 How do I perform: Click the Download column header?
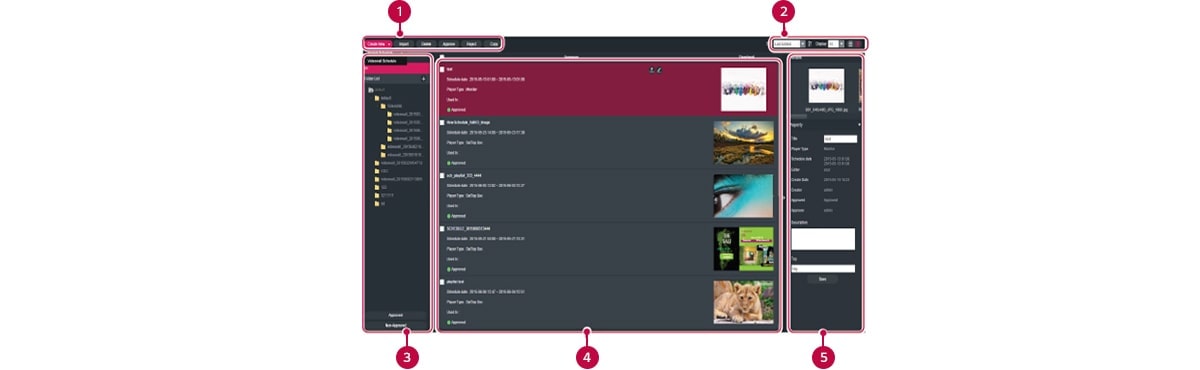click(x=746, y=57)
